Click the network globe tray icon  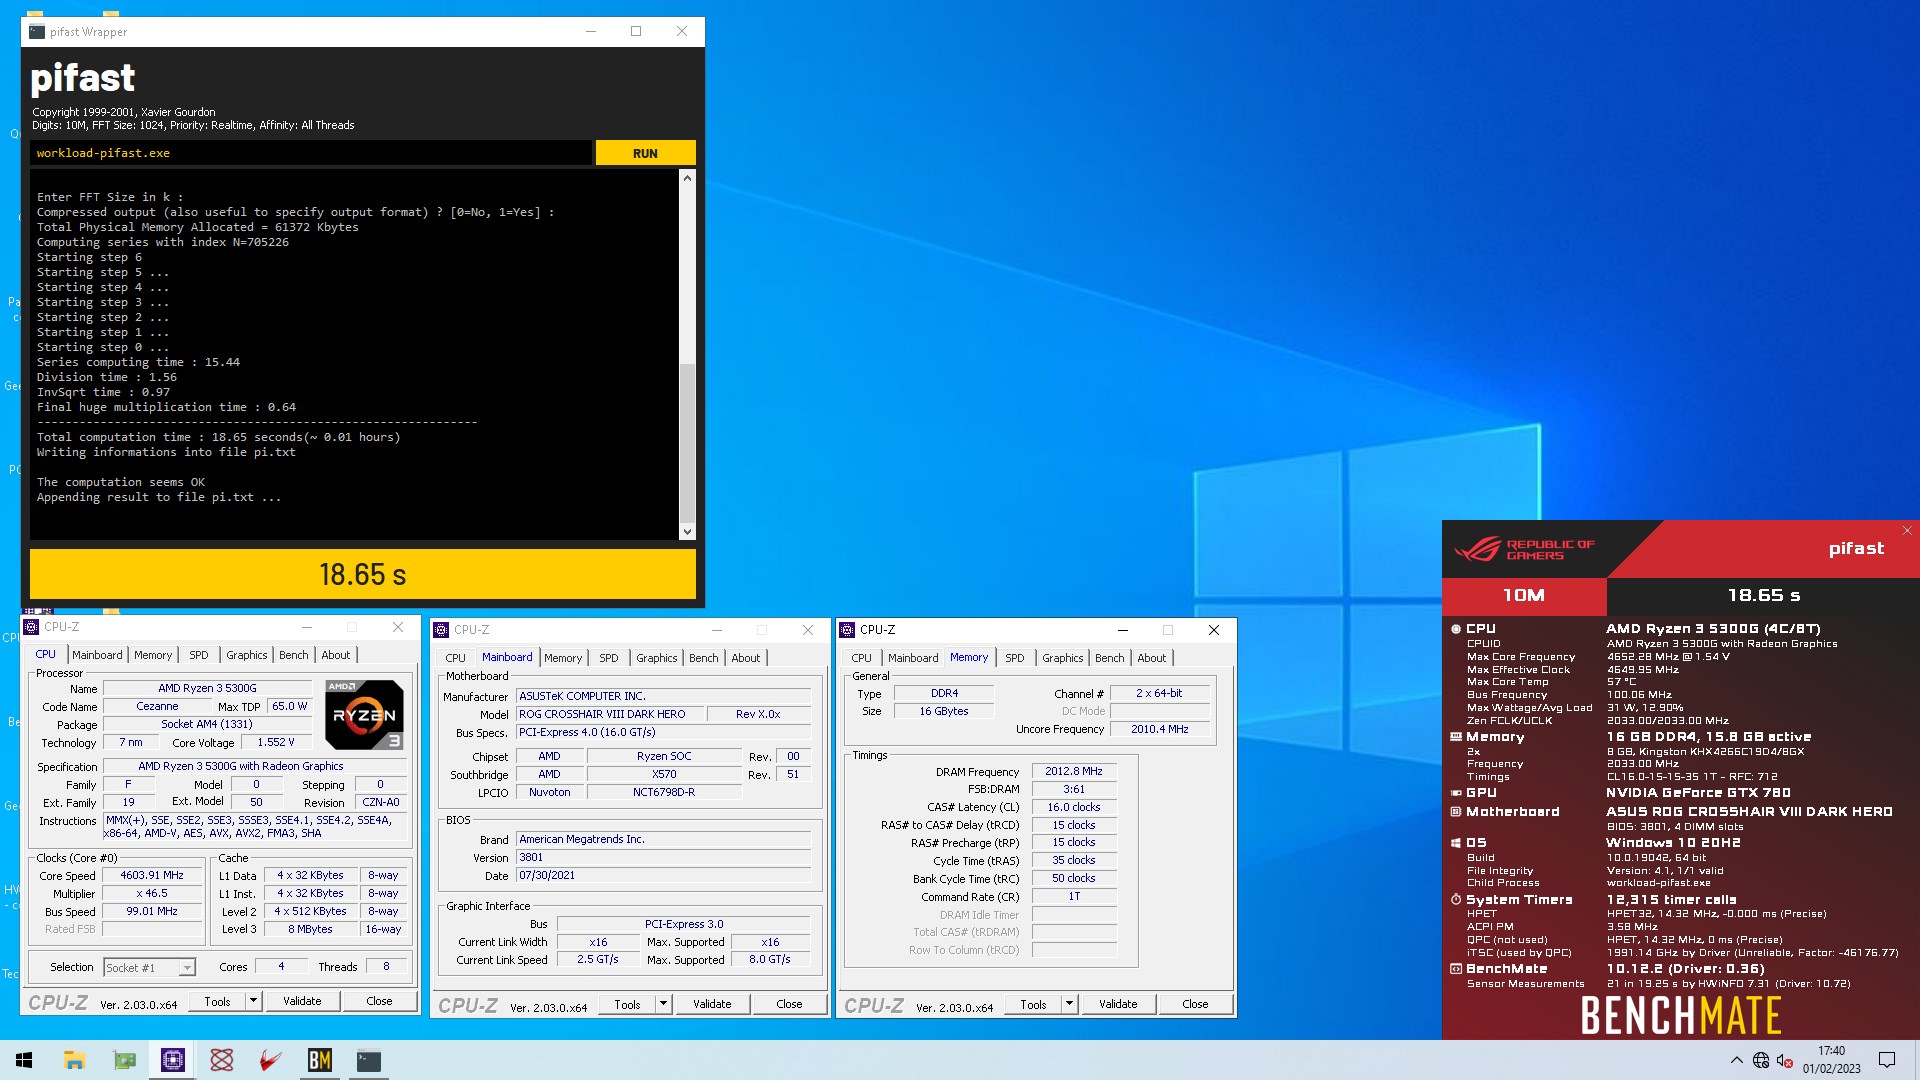tap(1761, 1060)
